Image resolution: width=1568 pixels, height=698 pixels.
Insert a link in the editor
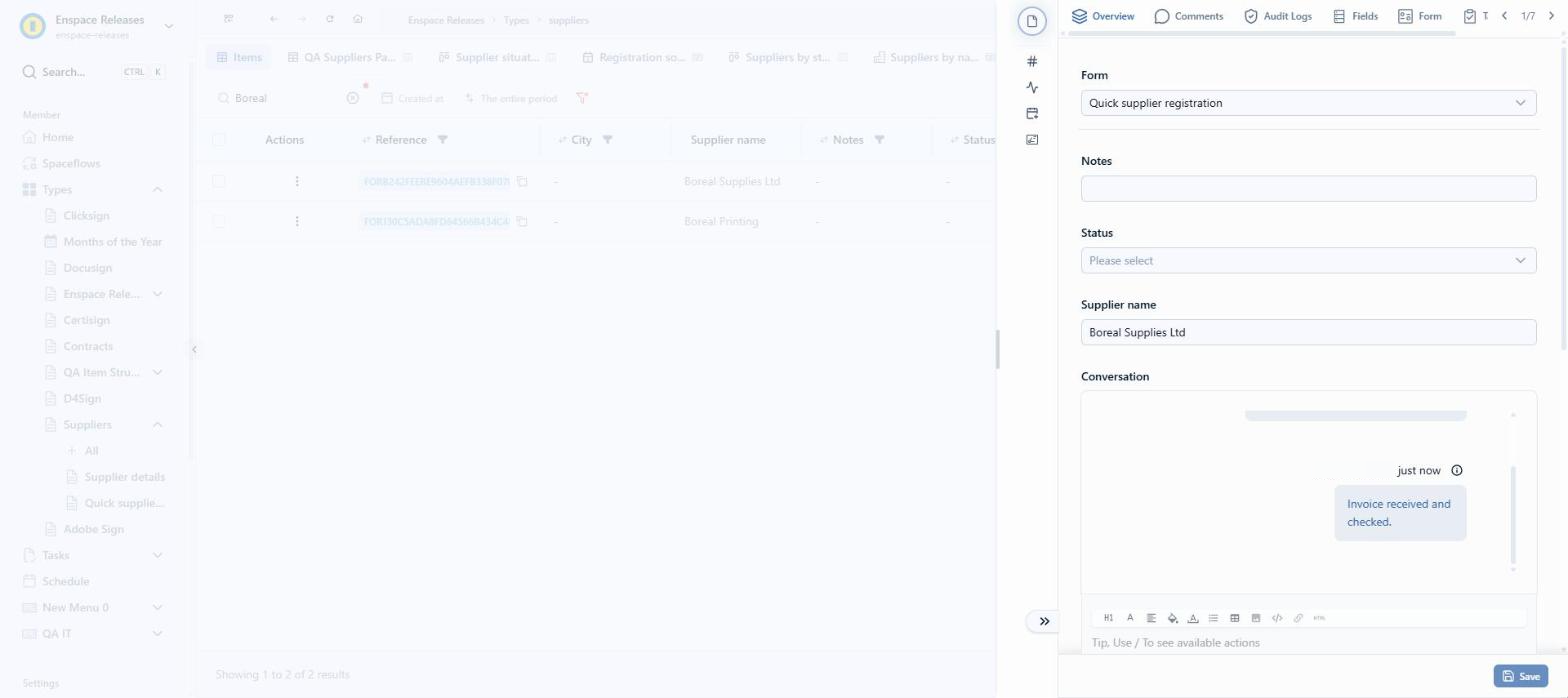pyautogui.click(x=1298, y=618)
